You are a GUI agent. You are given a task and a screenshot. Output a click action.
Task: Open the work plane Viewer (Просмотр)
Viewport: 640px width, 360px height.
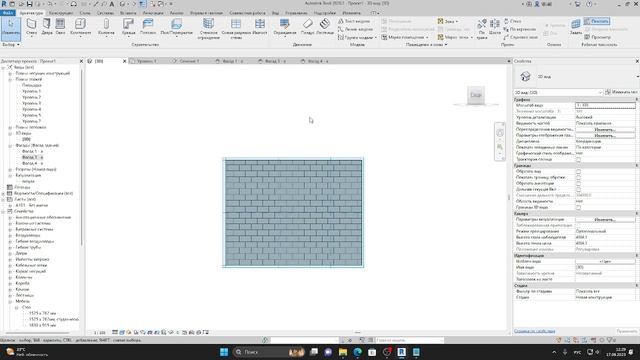(x=598, y=37)
